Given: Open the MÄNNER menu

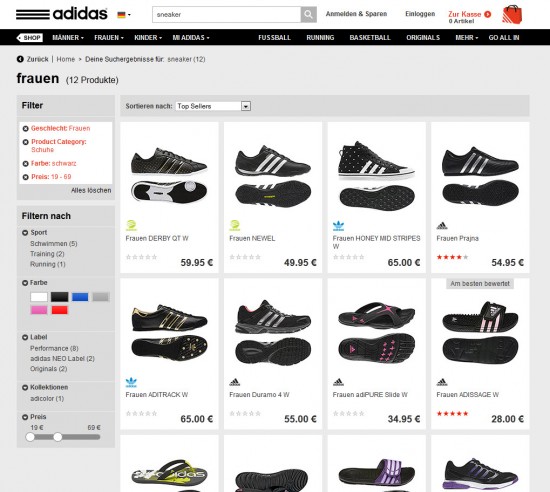Looking at the screenshot, I should pos(68,38).
